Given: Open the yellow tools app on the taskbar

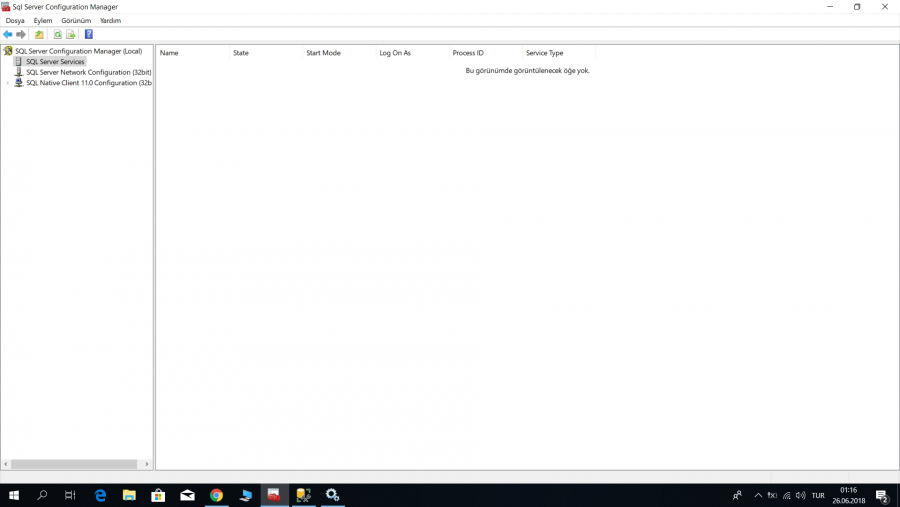Looking at the screenshot, I should (x=304, y=495).
